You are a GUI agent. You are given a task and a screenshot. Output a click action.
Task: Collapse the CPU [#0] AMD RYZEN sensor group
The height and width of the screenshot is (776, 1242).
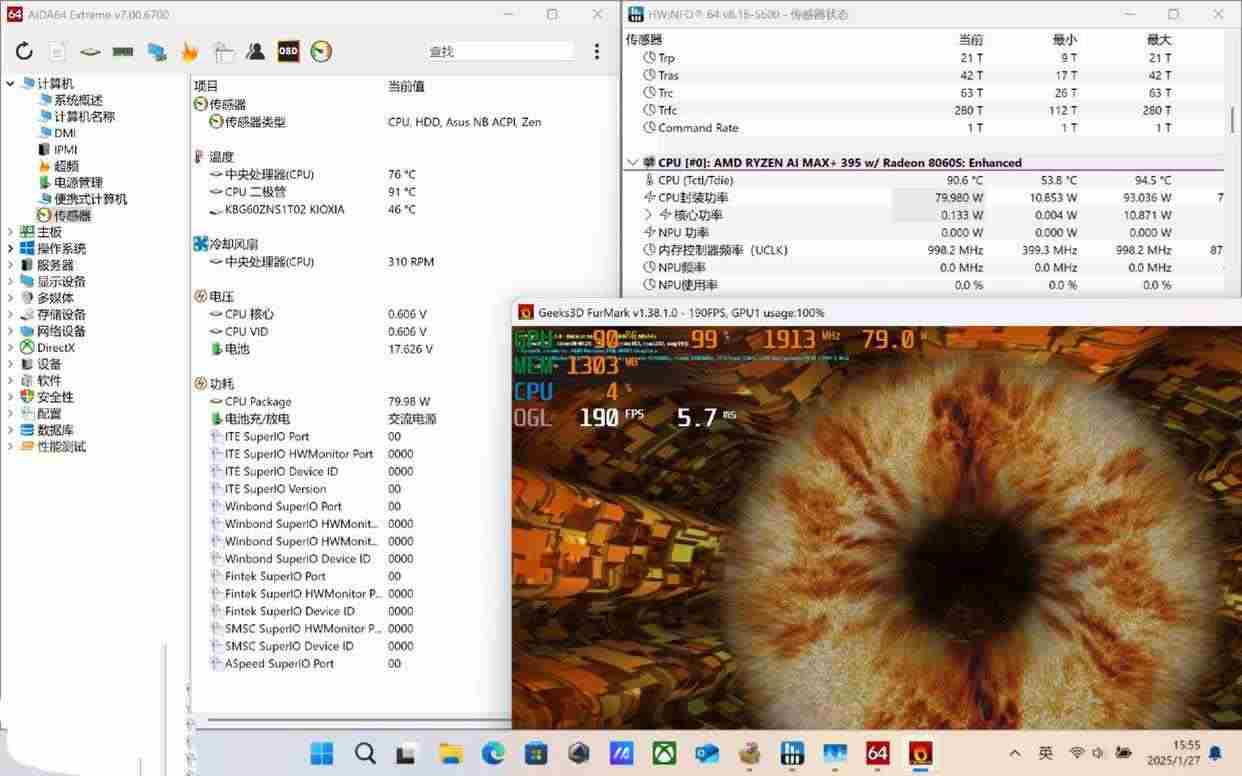(632, 162)
